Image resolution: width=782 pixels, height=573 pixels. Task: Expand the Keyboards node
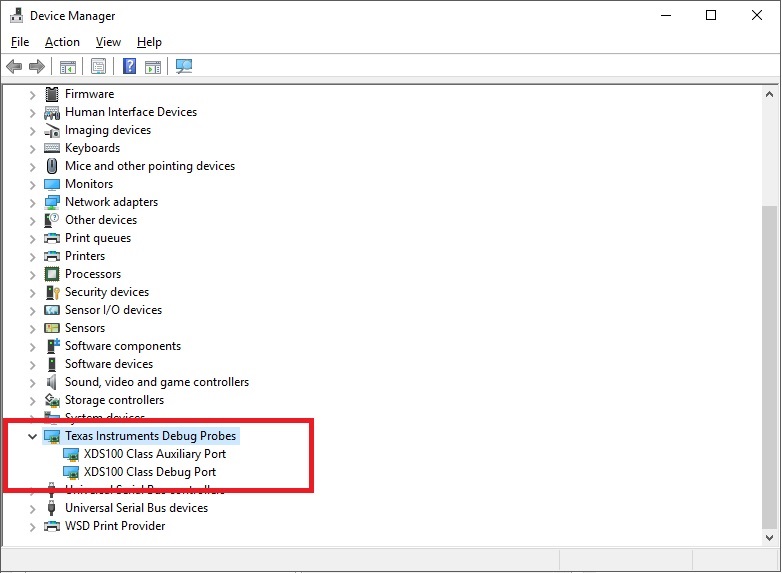[32, 149]
